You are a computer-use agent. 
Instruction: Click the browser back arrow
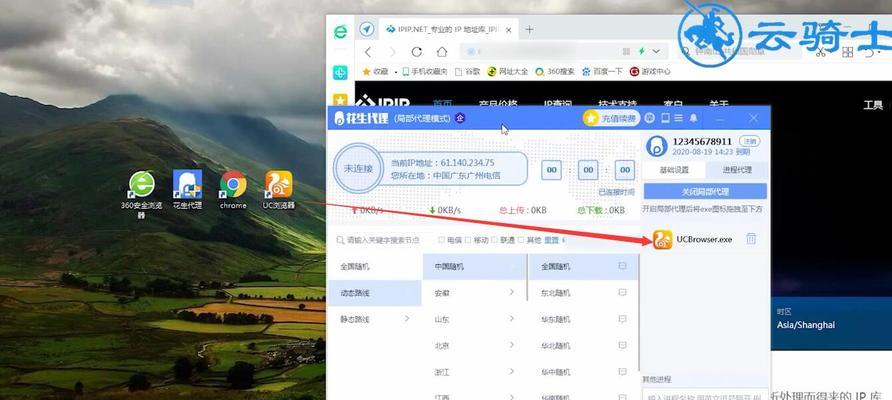pos(368,52)
